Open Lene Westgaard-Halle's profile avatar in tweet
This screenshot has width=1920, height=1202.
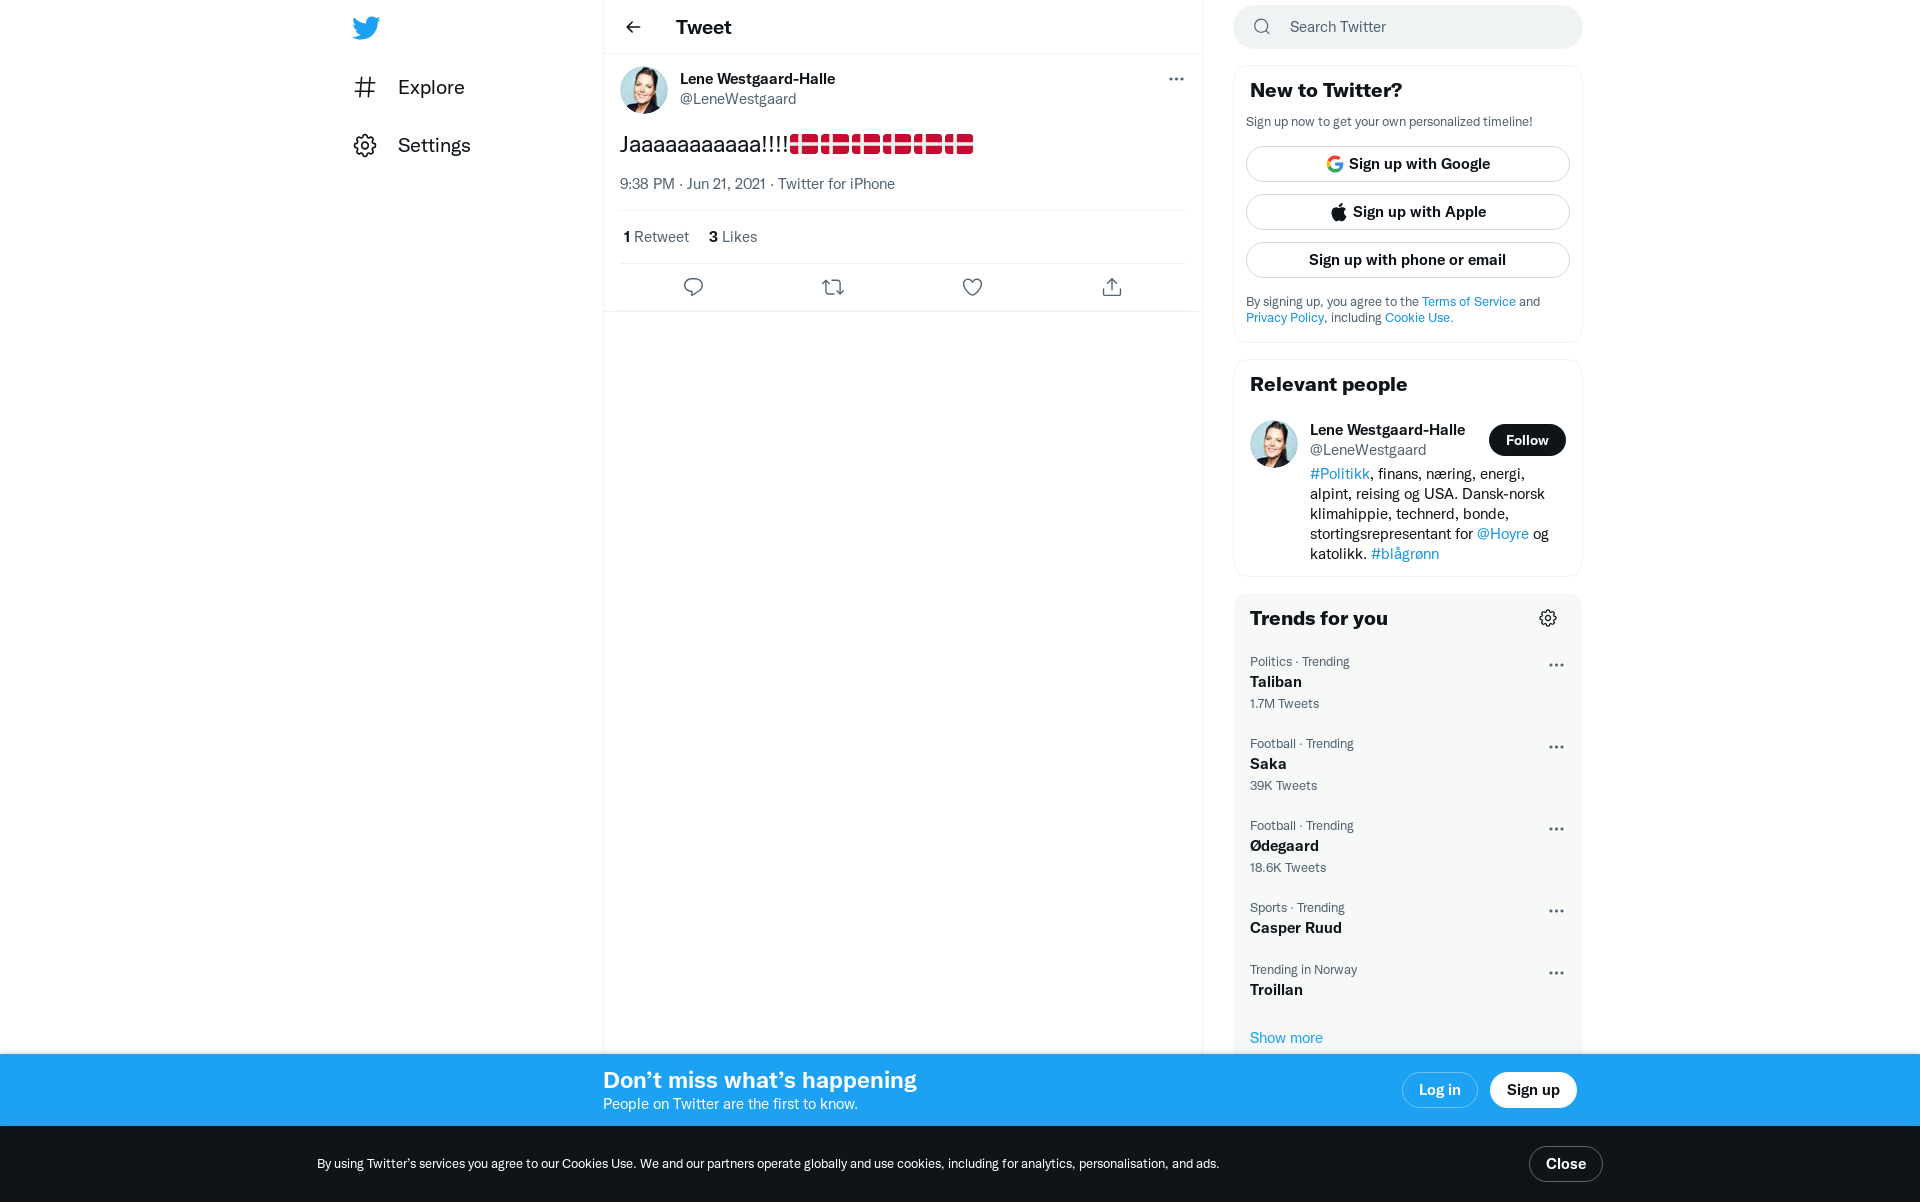point(644,90)
